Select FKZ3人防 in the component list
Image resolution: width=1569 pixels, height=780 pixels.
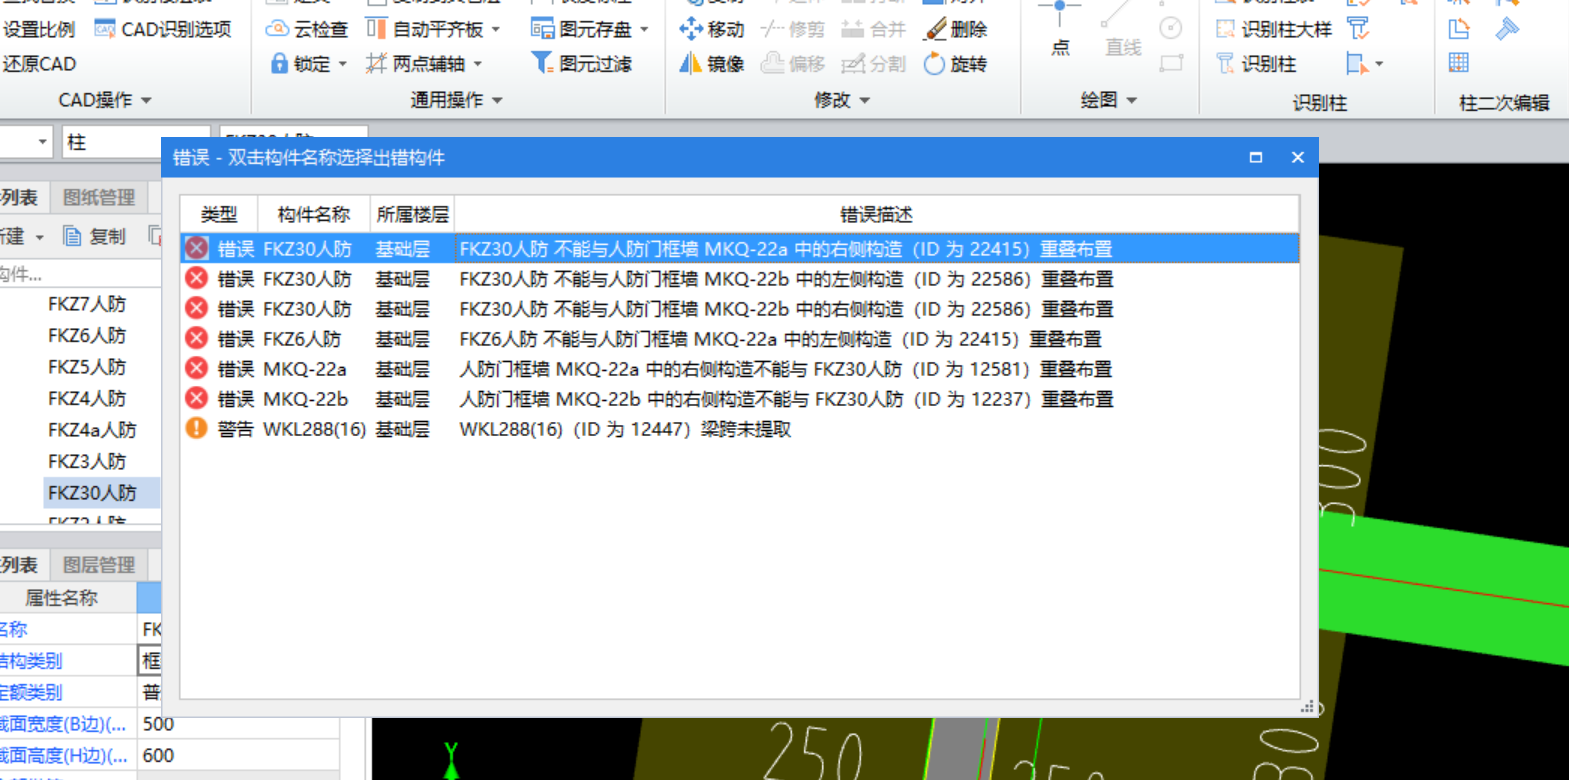[x=87, y=461]
